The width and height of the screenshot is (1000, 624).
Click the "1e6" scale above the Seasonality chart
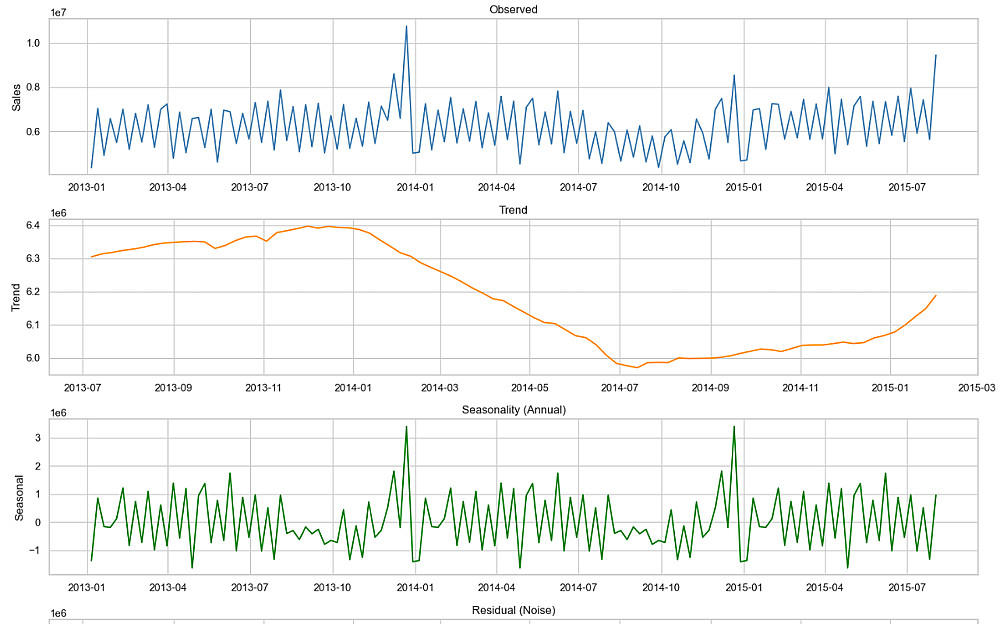58,413
